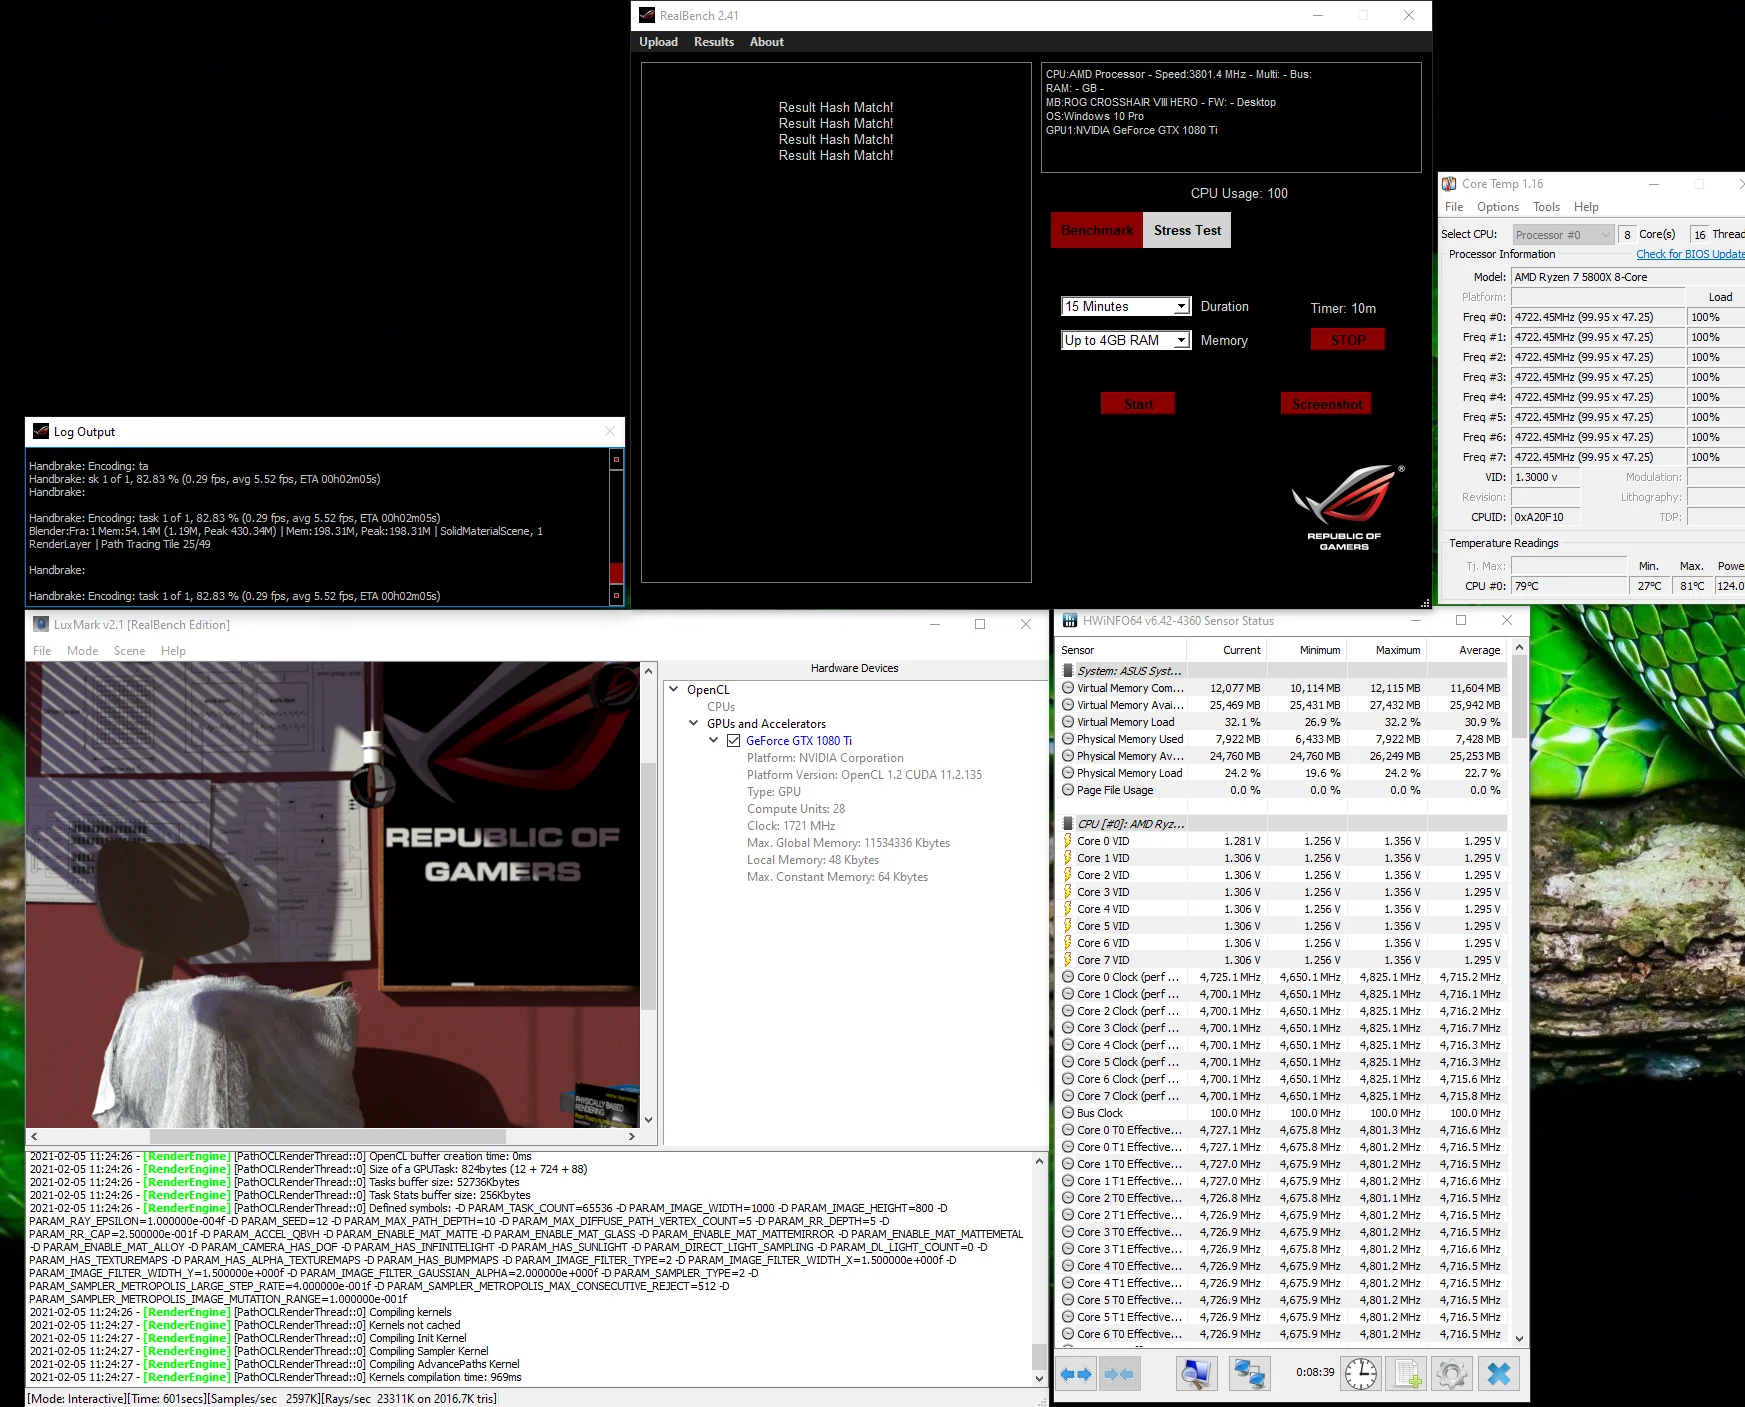The width and height of the screenshot is (1745, 1407).
Task: Click the RealBench title bar ROG icon
Action: coord(647,15)
